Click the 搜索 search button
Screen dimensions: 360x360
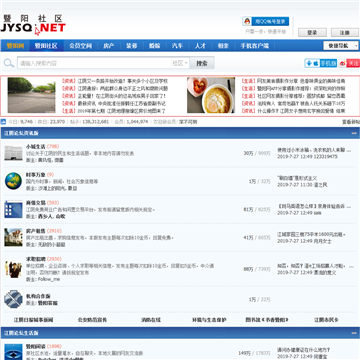tap(202, 63)
